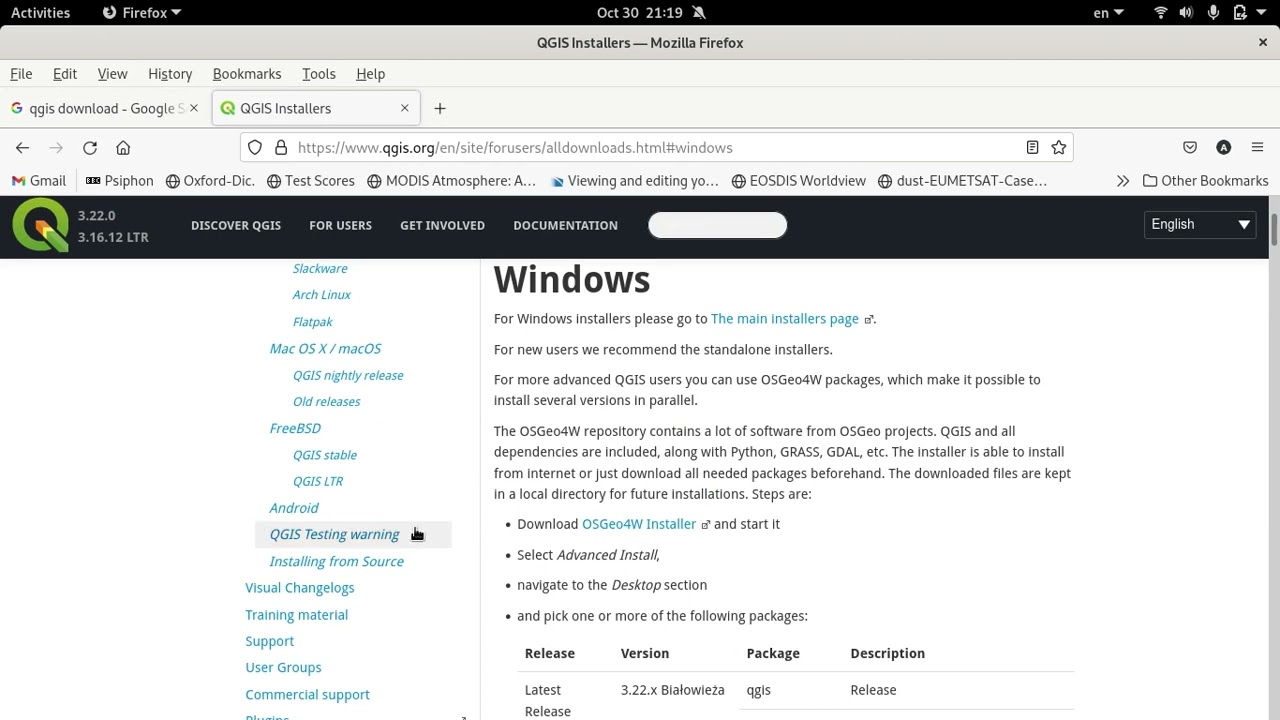The image size is (1280, 720).
Task: Click the padlock site security icon
Action: point(281,148)
